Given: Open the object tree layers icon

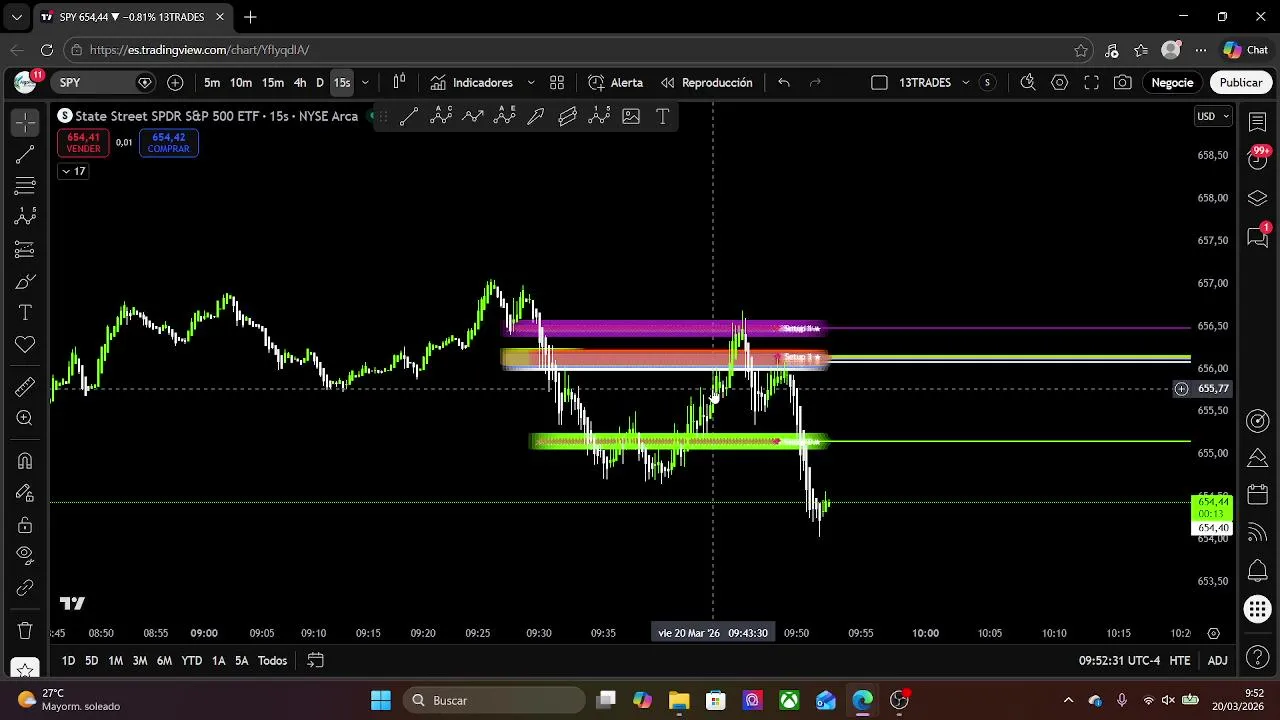Looking at the screenshot, I should [1258, 198].
